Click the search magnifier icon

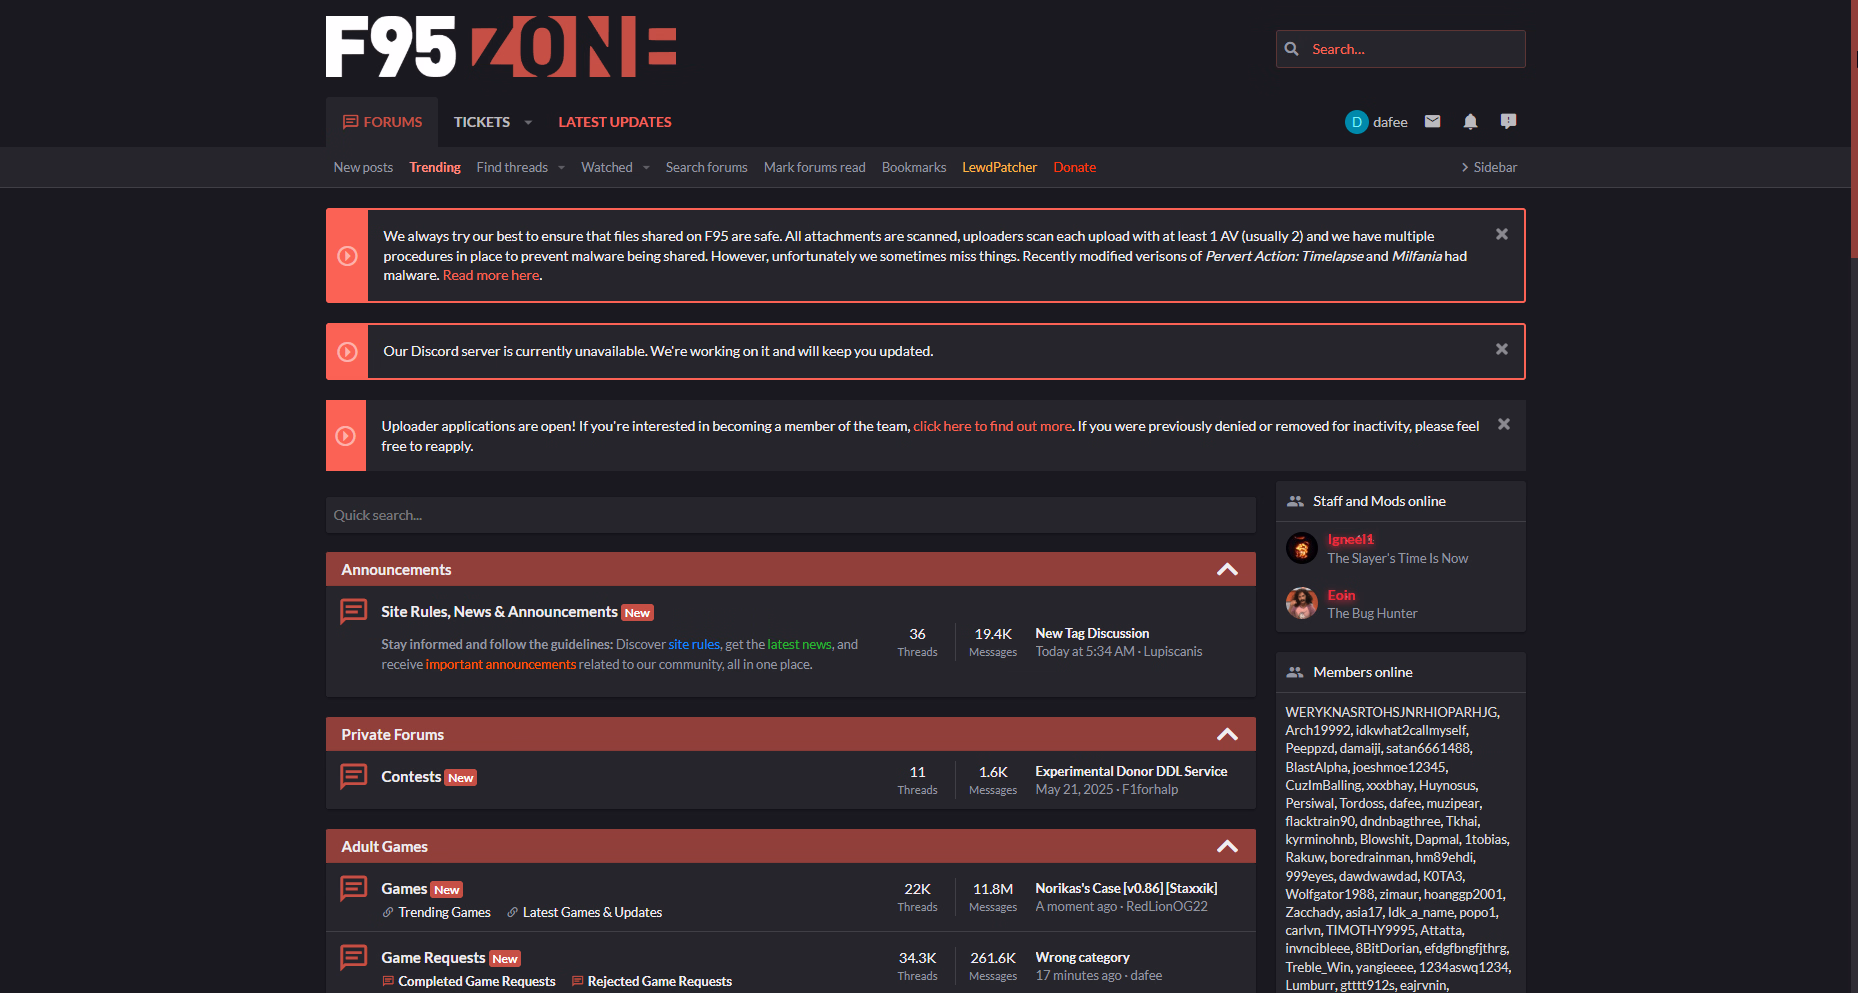tap(1292, 49)
